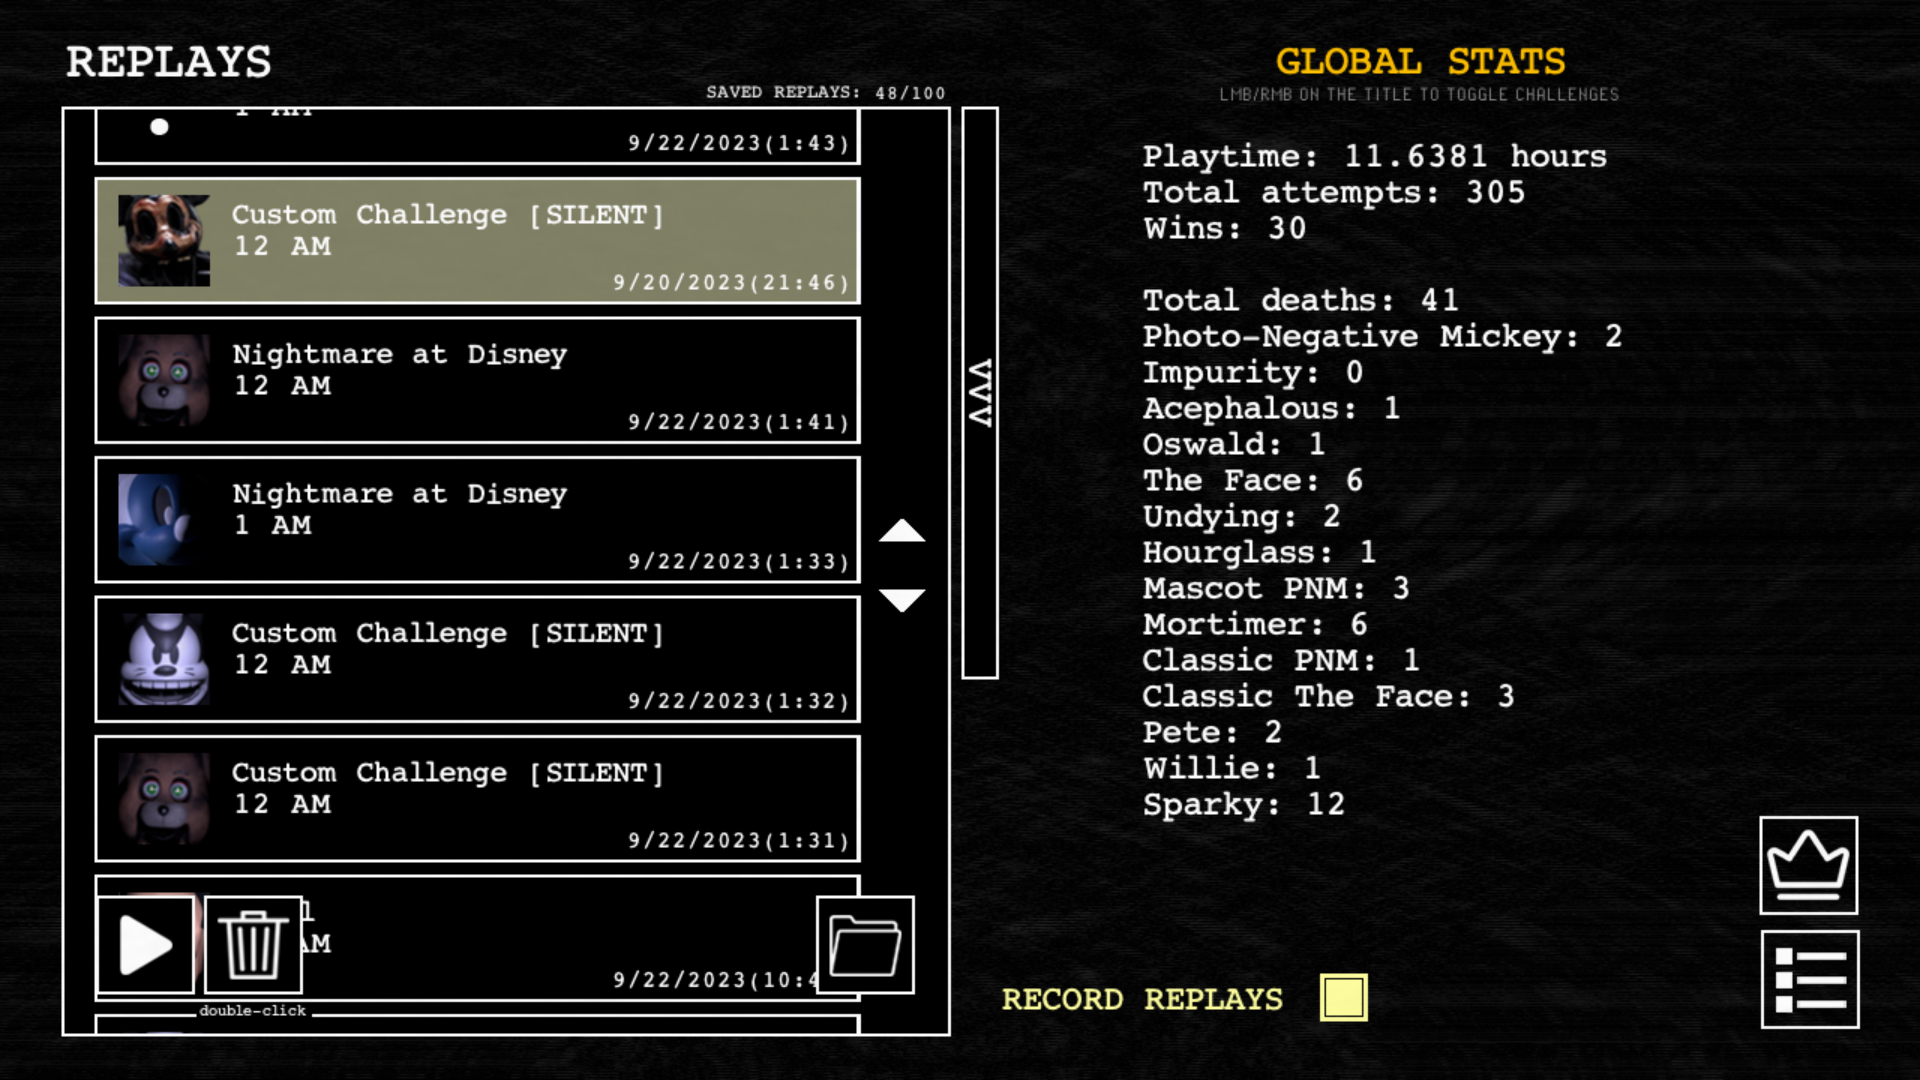Click the melted Mickey thumbnail on highlighted replay
The height and width of the screenshot is (1080, 1920).
pyautogui.click(x=164, y=241)
